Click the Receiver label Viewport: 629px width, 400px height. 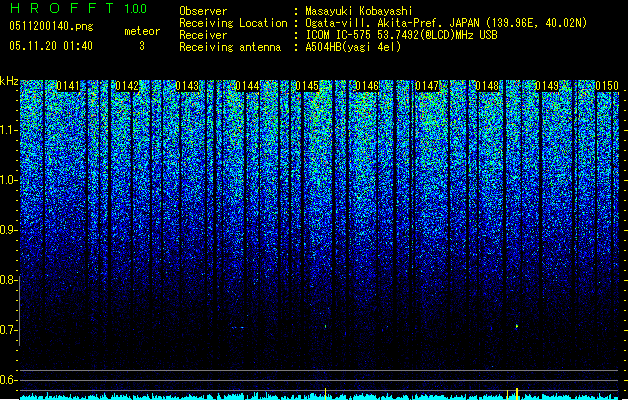203,35
